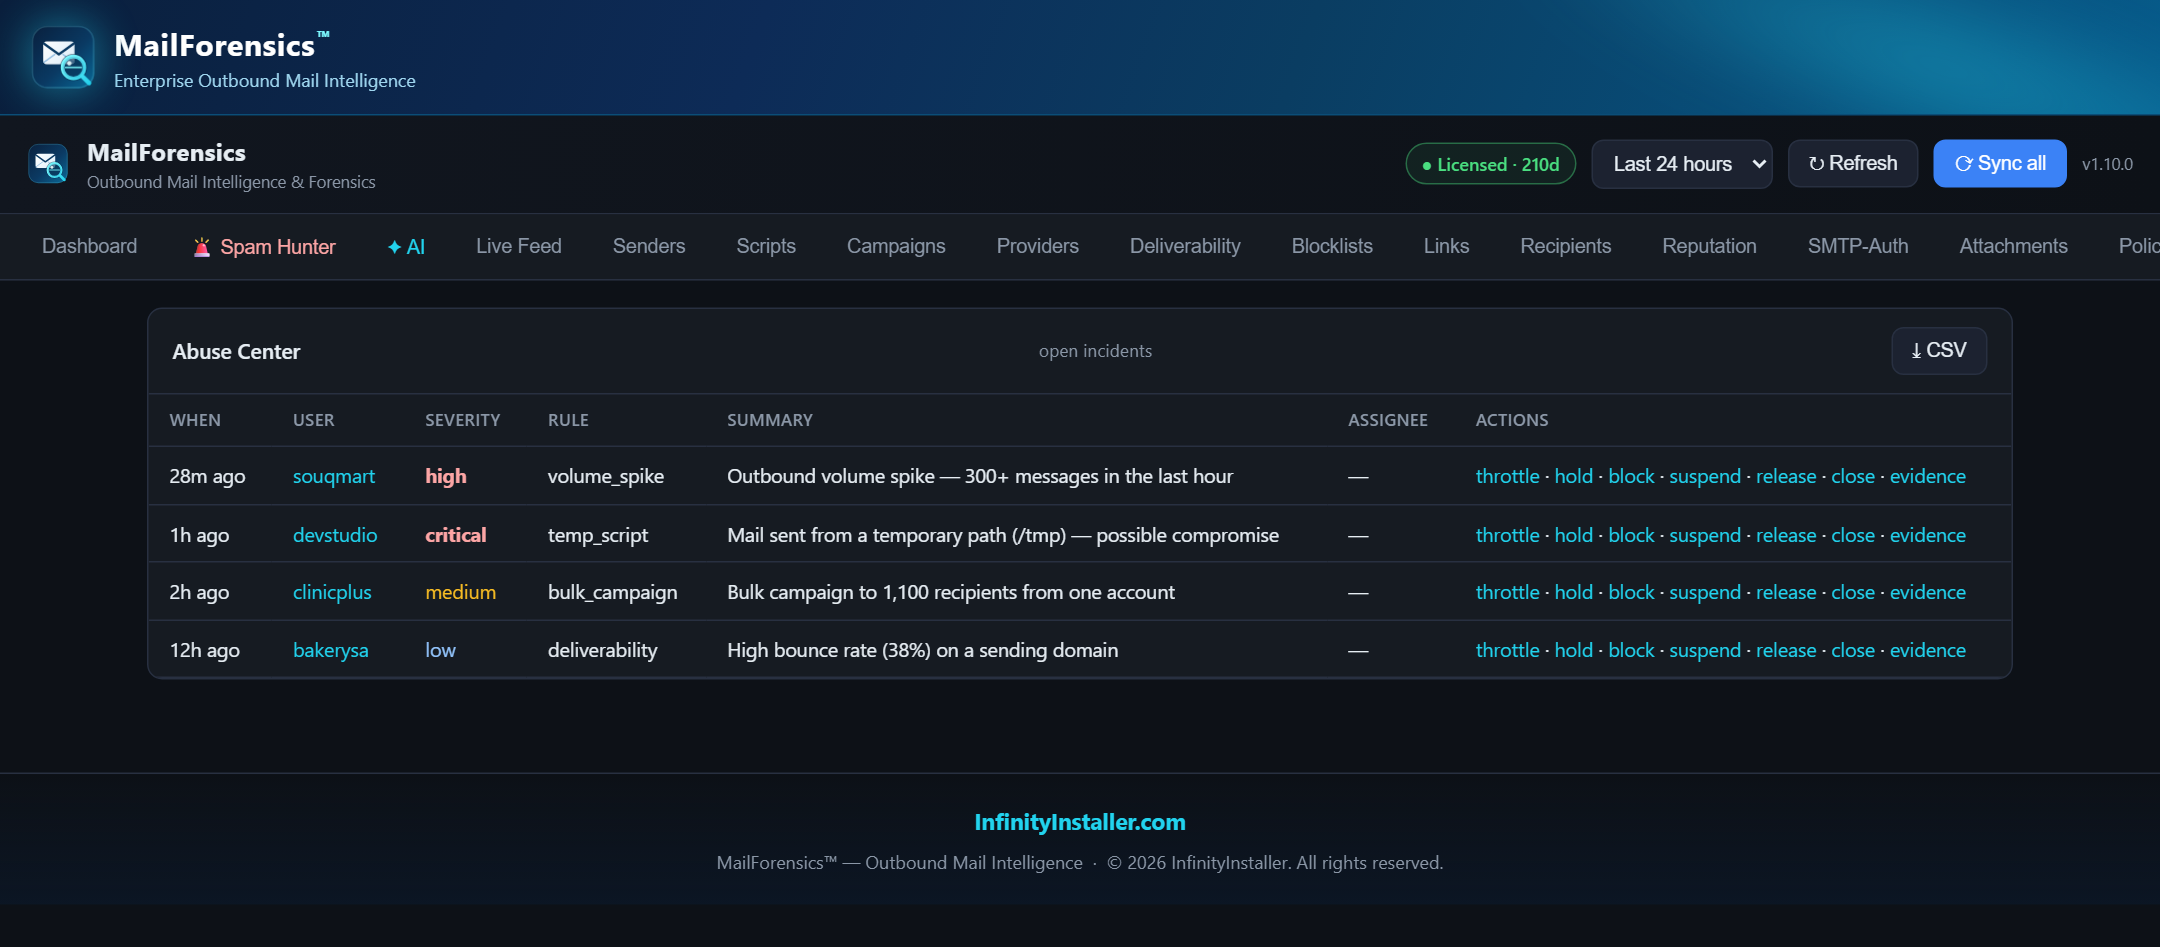Throttle the souqmart volume_spike incident
The image size is (2160, 947).
(1507, 476)
